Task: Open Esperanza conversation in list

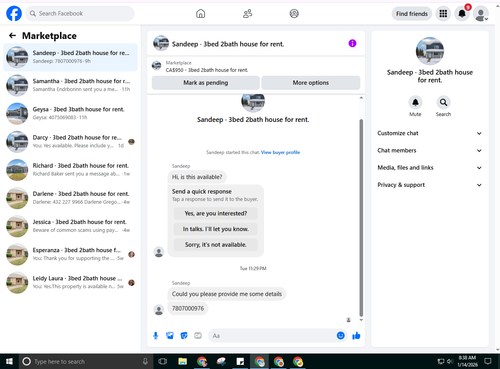Action: click(x=70, y=254)
